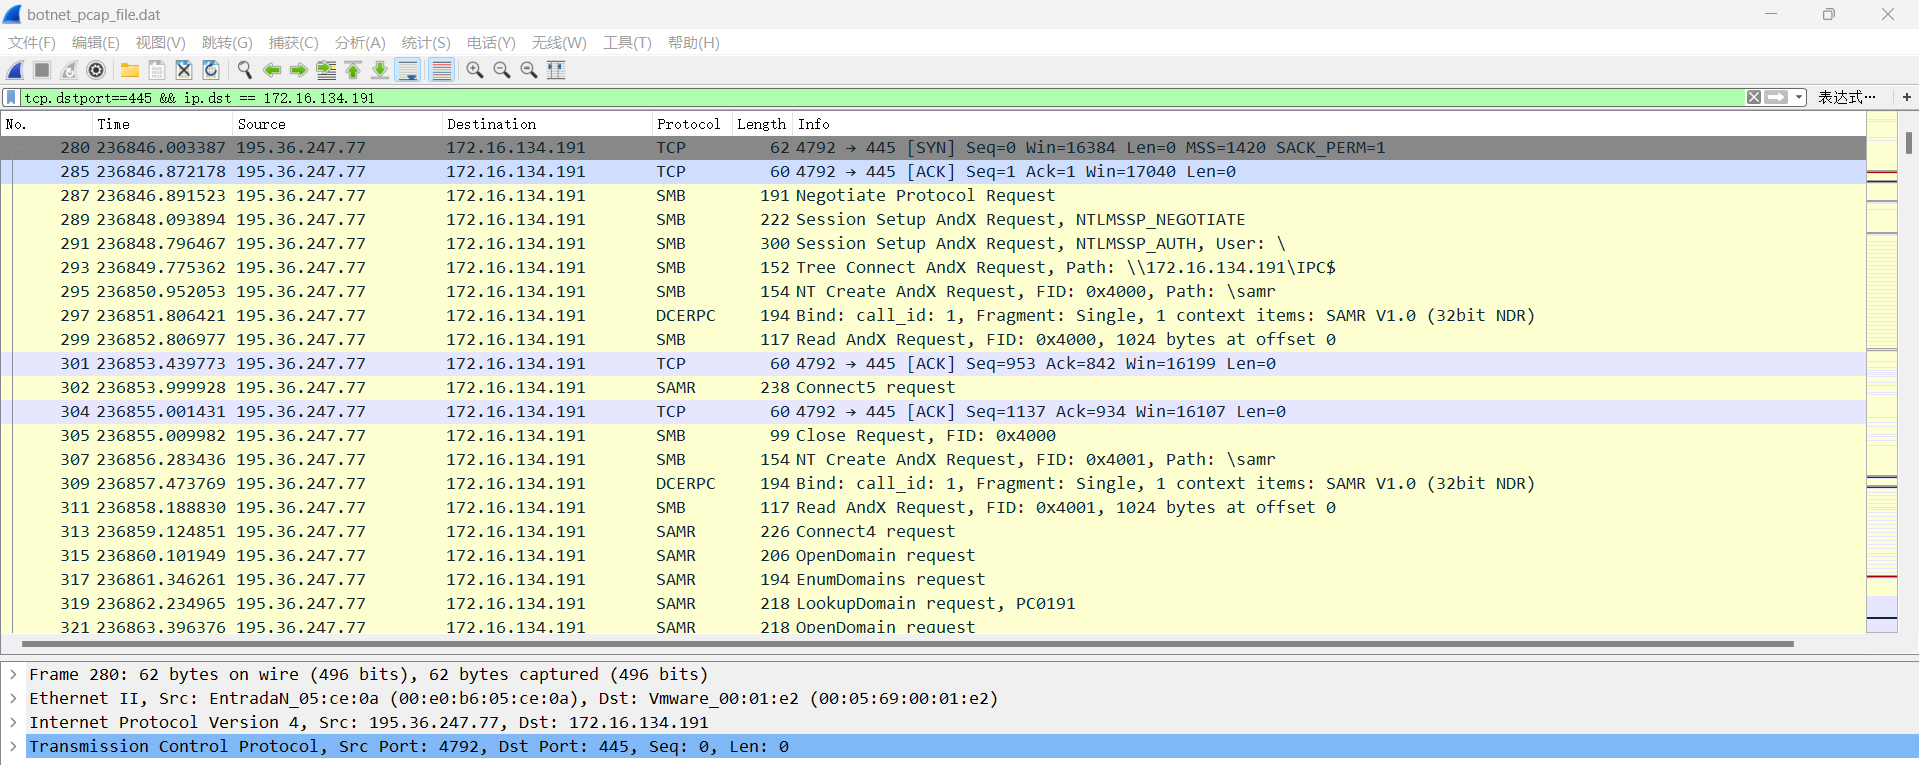Reload this capture file icon
Screen dimensions: 1919x765
211,70
